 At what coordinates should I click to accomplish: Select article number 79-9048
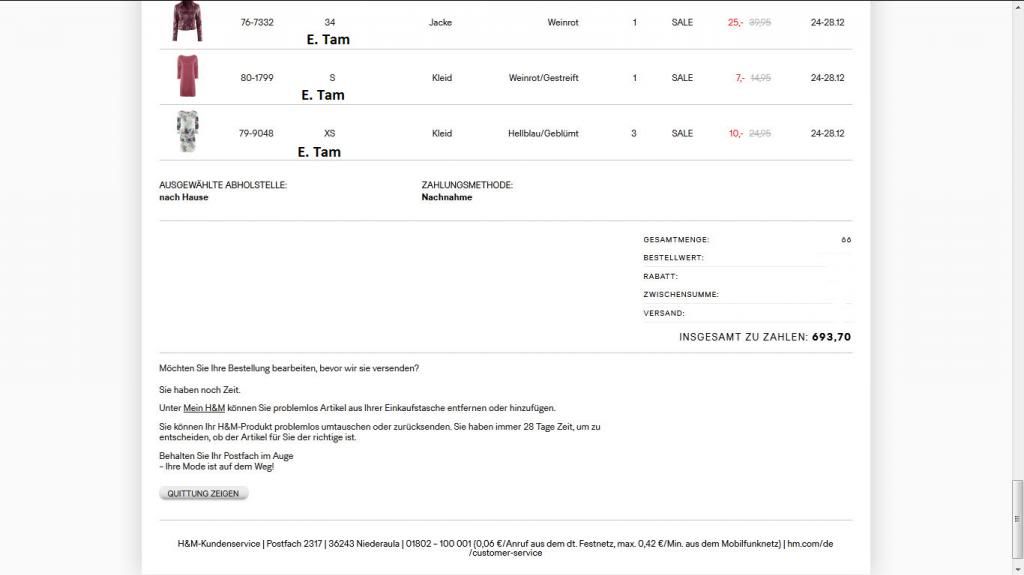tap(257, 133)
